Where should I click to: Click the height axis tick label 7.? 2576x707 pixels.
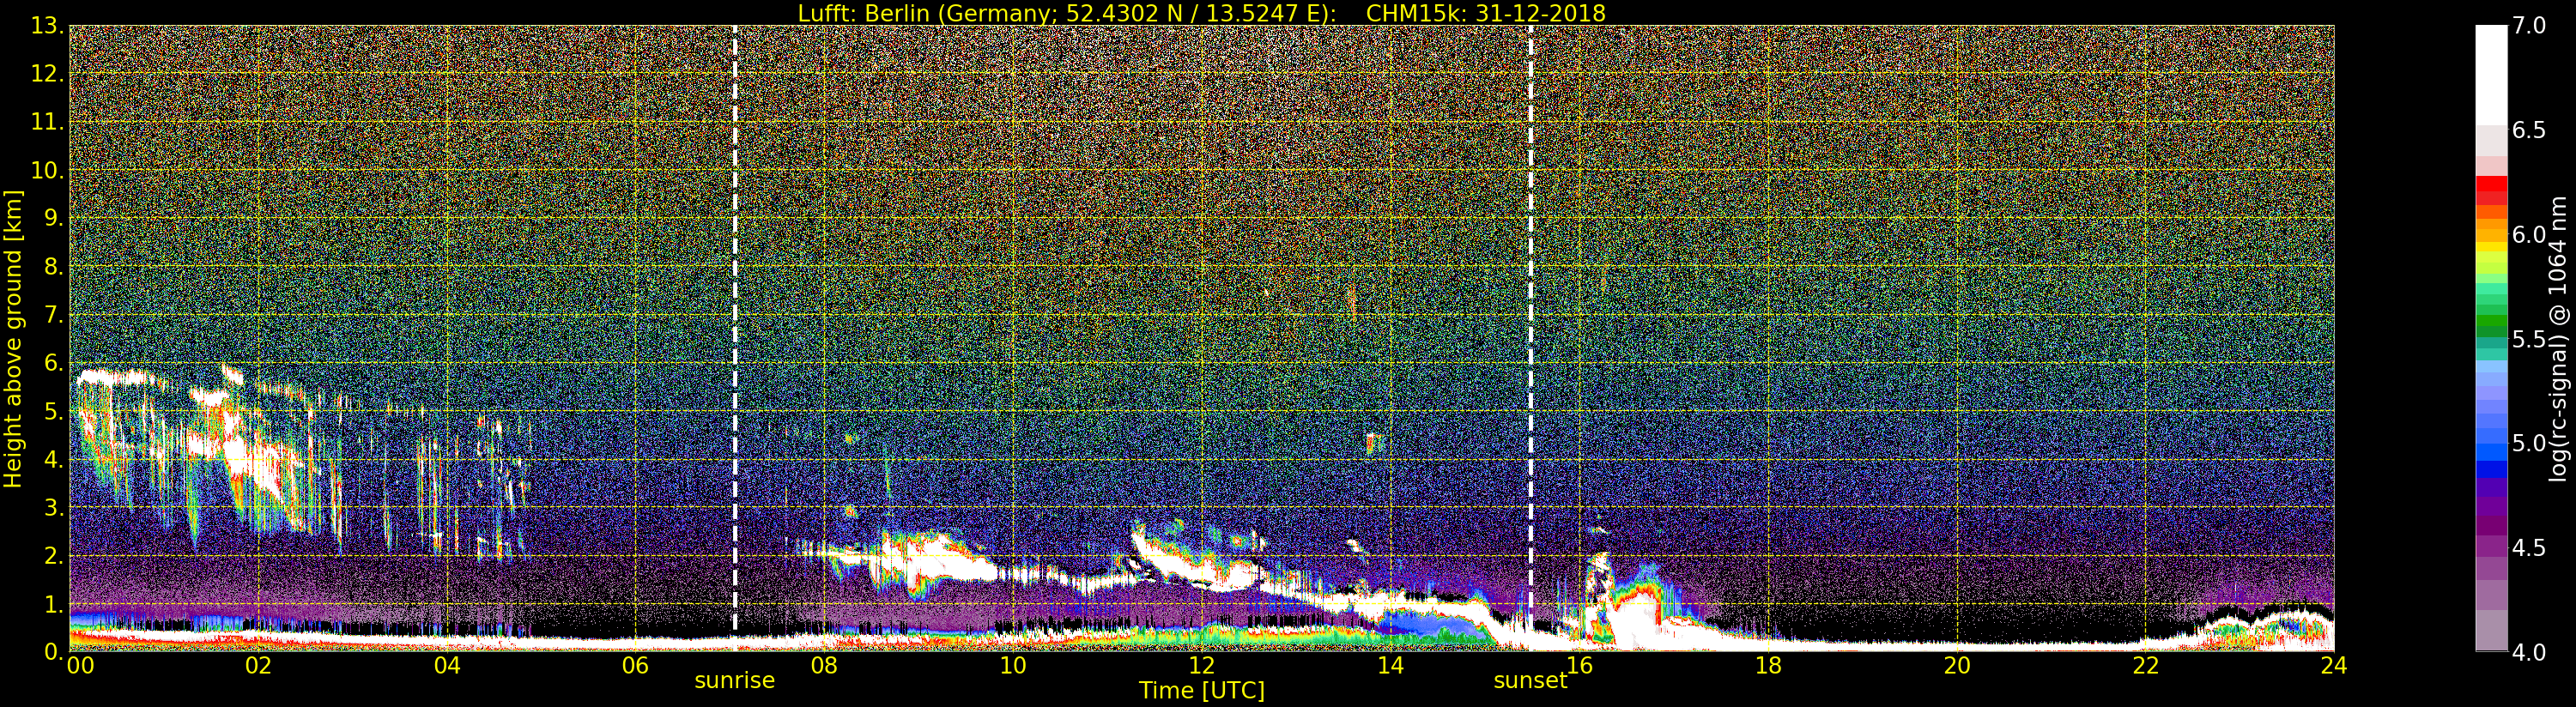(54, 315)
